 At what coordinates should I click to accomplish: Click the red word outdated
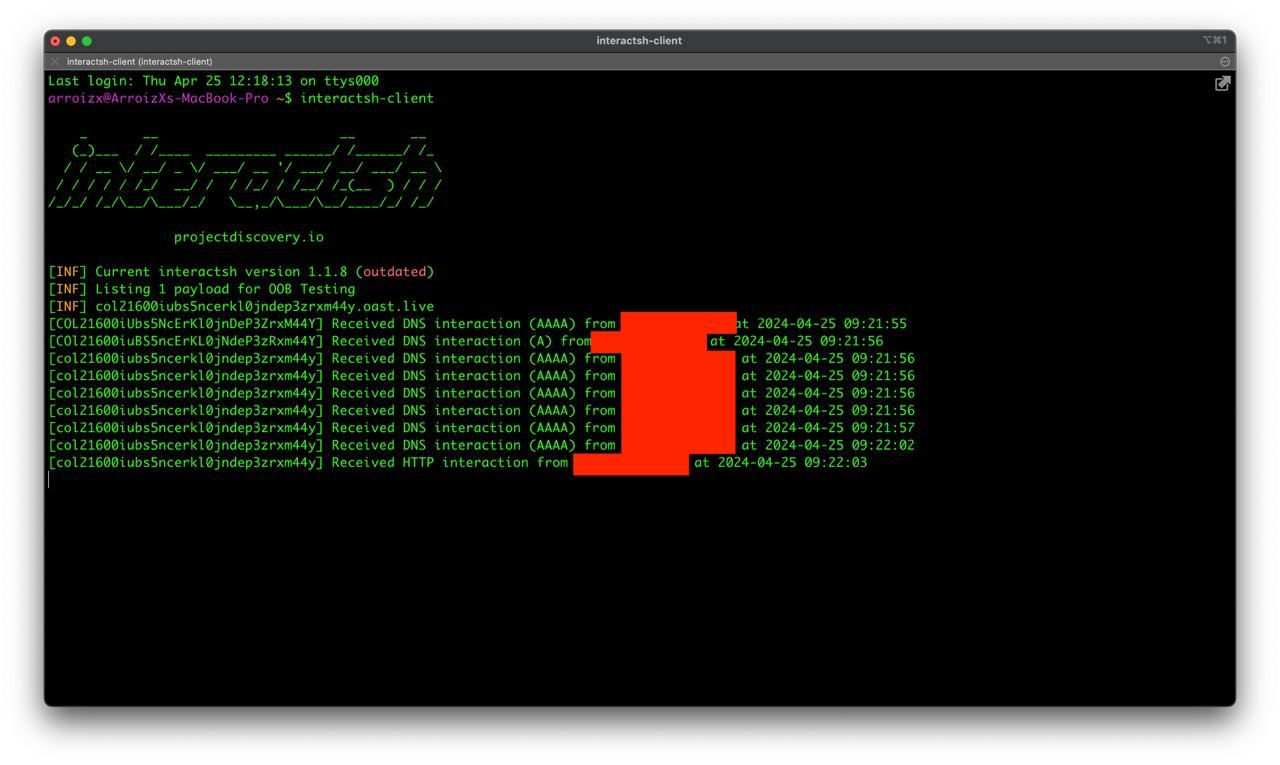coord(394,272)
